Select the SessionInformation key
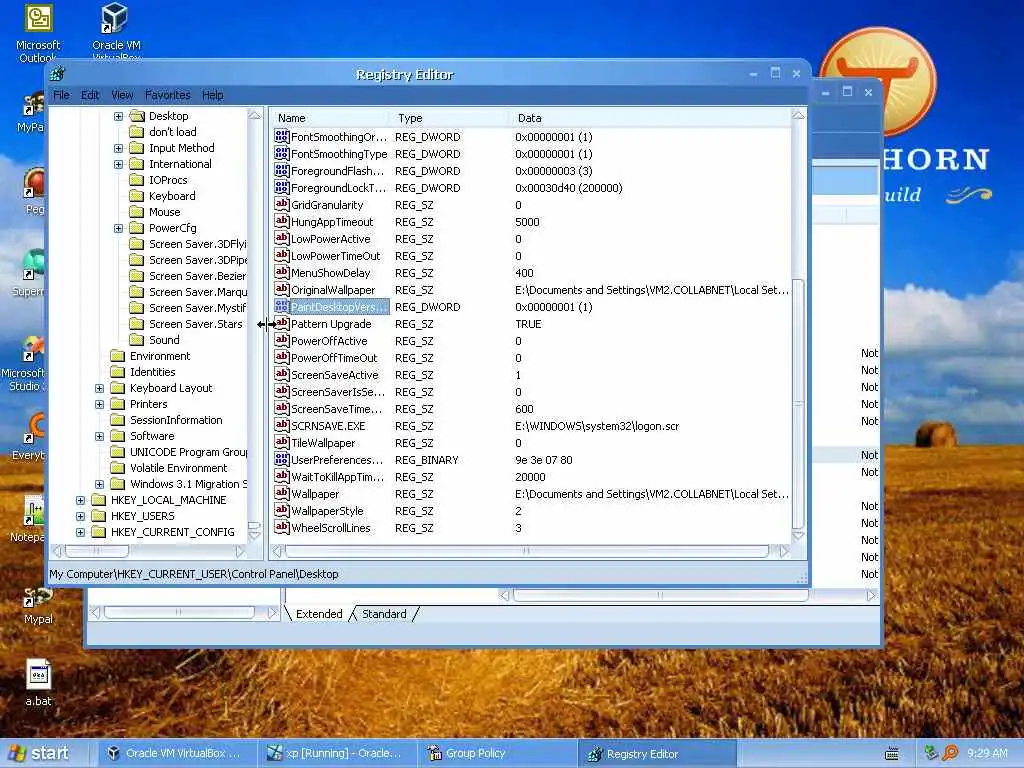Image resolution: width=1024 pixels, height=768 pixels. 176,421
